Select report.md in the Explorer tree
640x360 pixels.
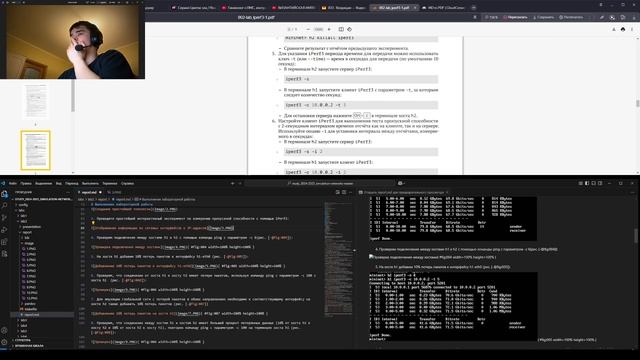pos(31,315)
